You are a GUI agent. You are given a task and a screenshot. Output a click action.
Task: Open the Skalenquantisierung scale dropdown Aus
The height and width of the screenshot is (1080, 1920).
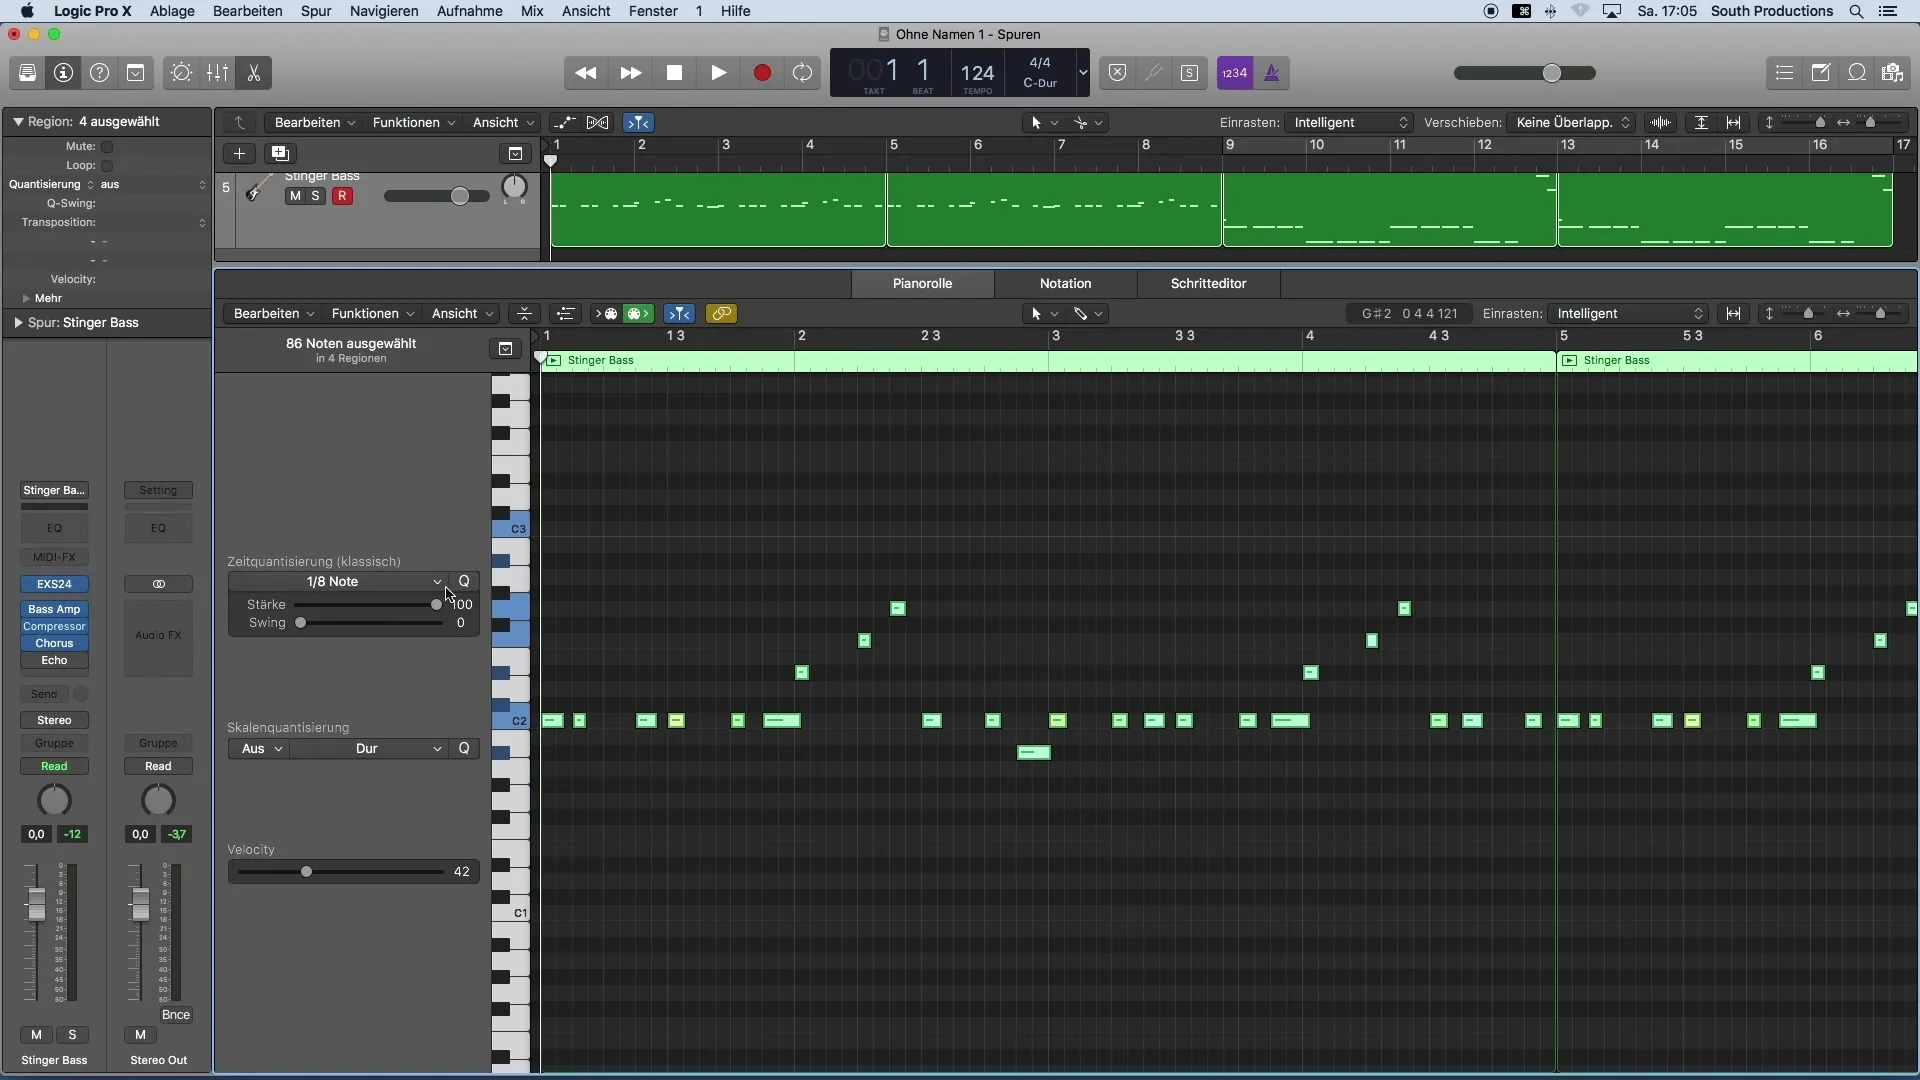click(258, 748)
